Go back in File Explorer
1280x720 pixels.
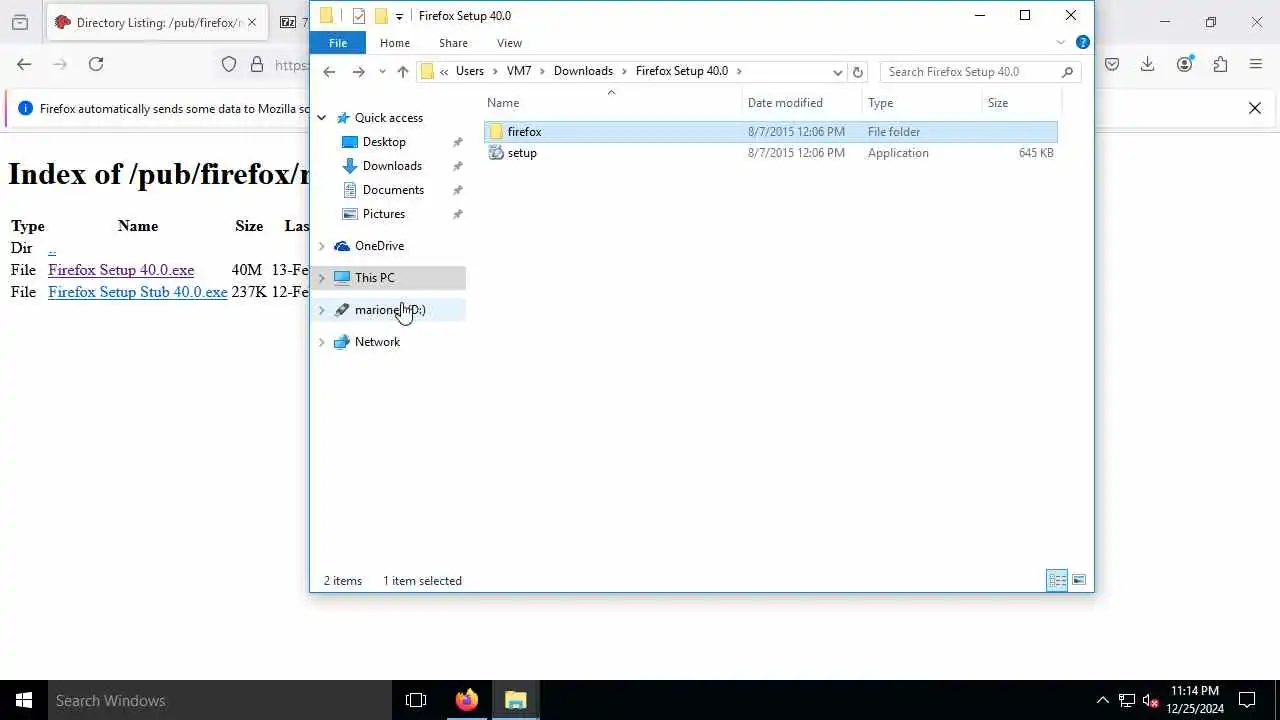(329, 72)
